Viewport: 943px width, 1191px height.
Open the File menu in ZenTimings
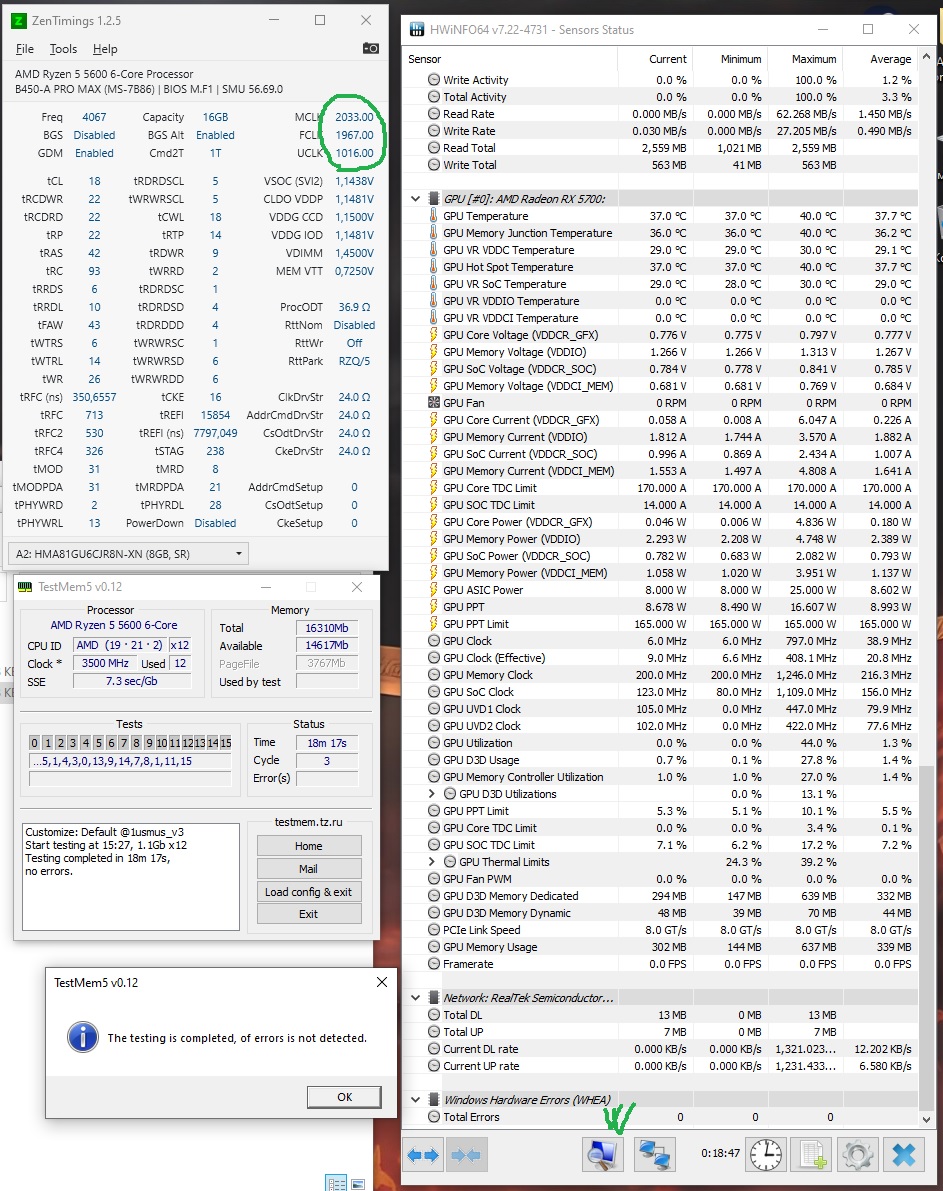(x=25, y=49)
